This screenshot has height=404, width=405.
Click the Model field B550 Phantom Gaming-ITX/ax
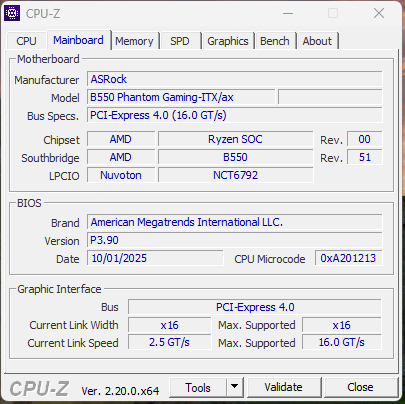[x=181, y=97]
